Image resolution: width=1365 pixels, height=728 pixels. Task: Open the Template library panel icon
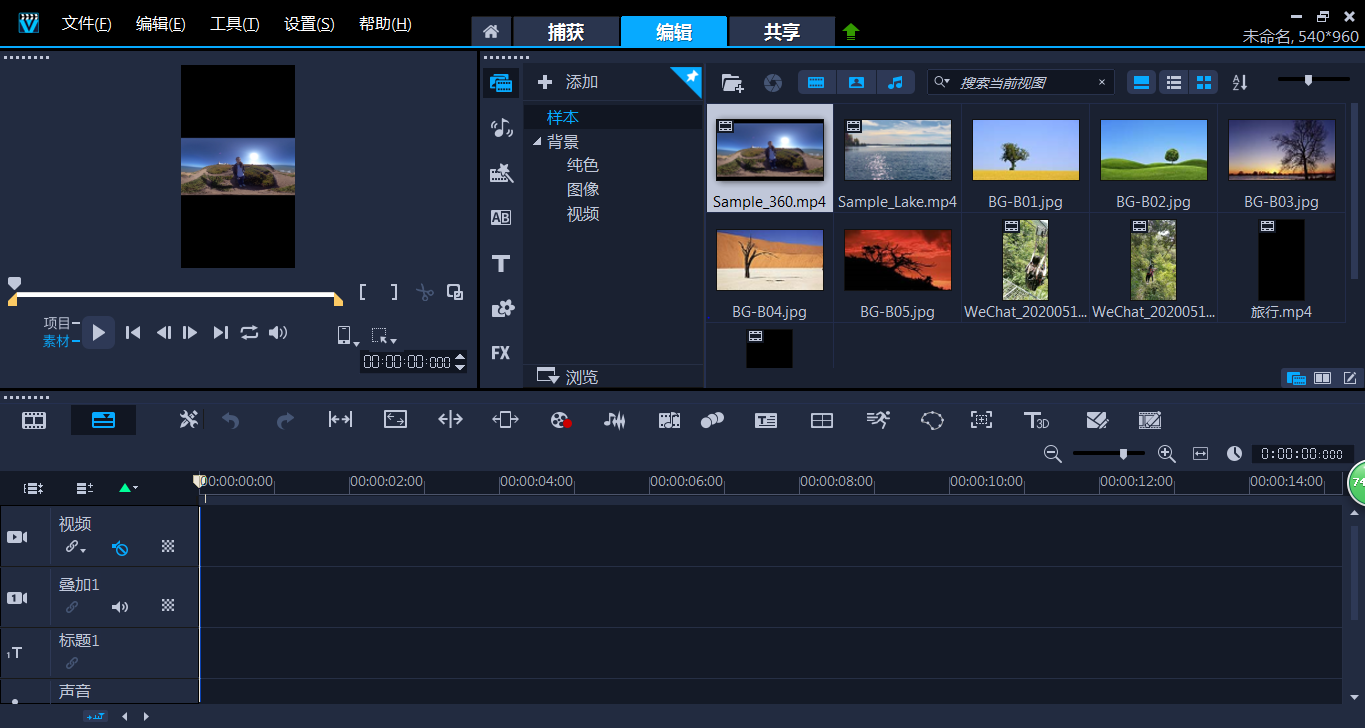point(501,174)
